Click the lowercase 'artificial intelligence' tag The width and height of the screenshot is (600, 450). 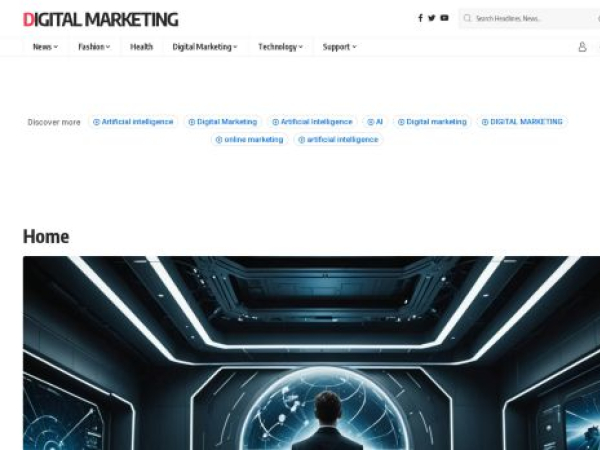pyautogui.click(x=339, y=140)
